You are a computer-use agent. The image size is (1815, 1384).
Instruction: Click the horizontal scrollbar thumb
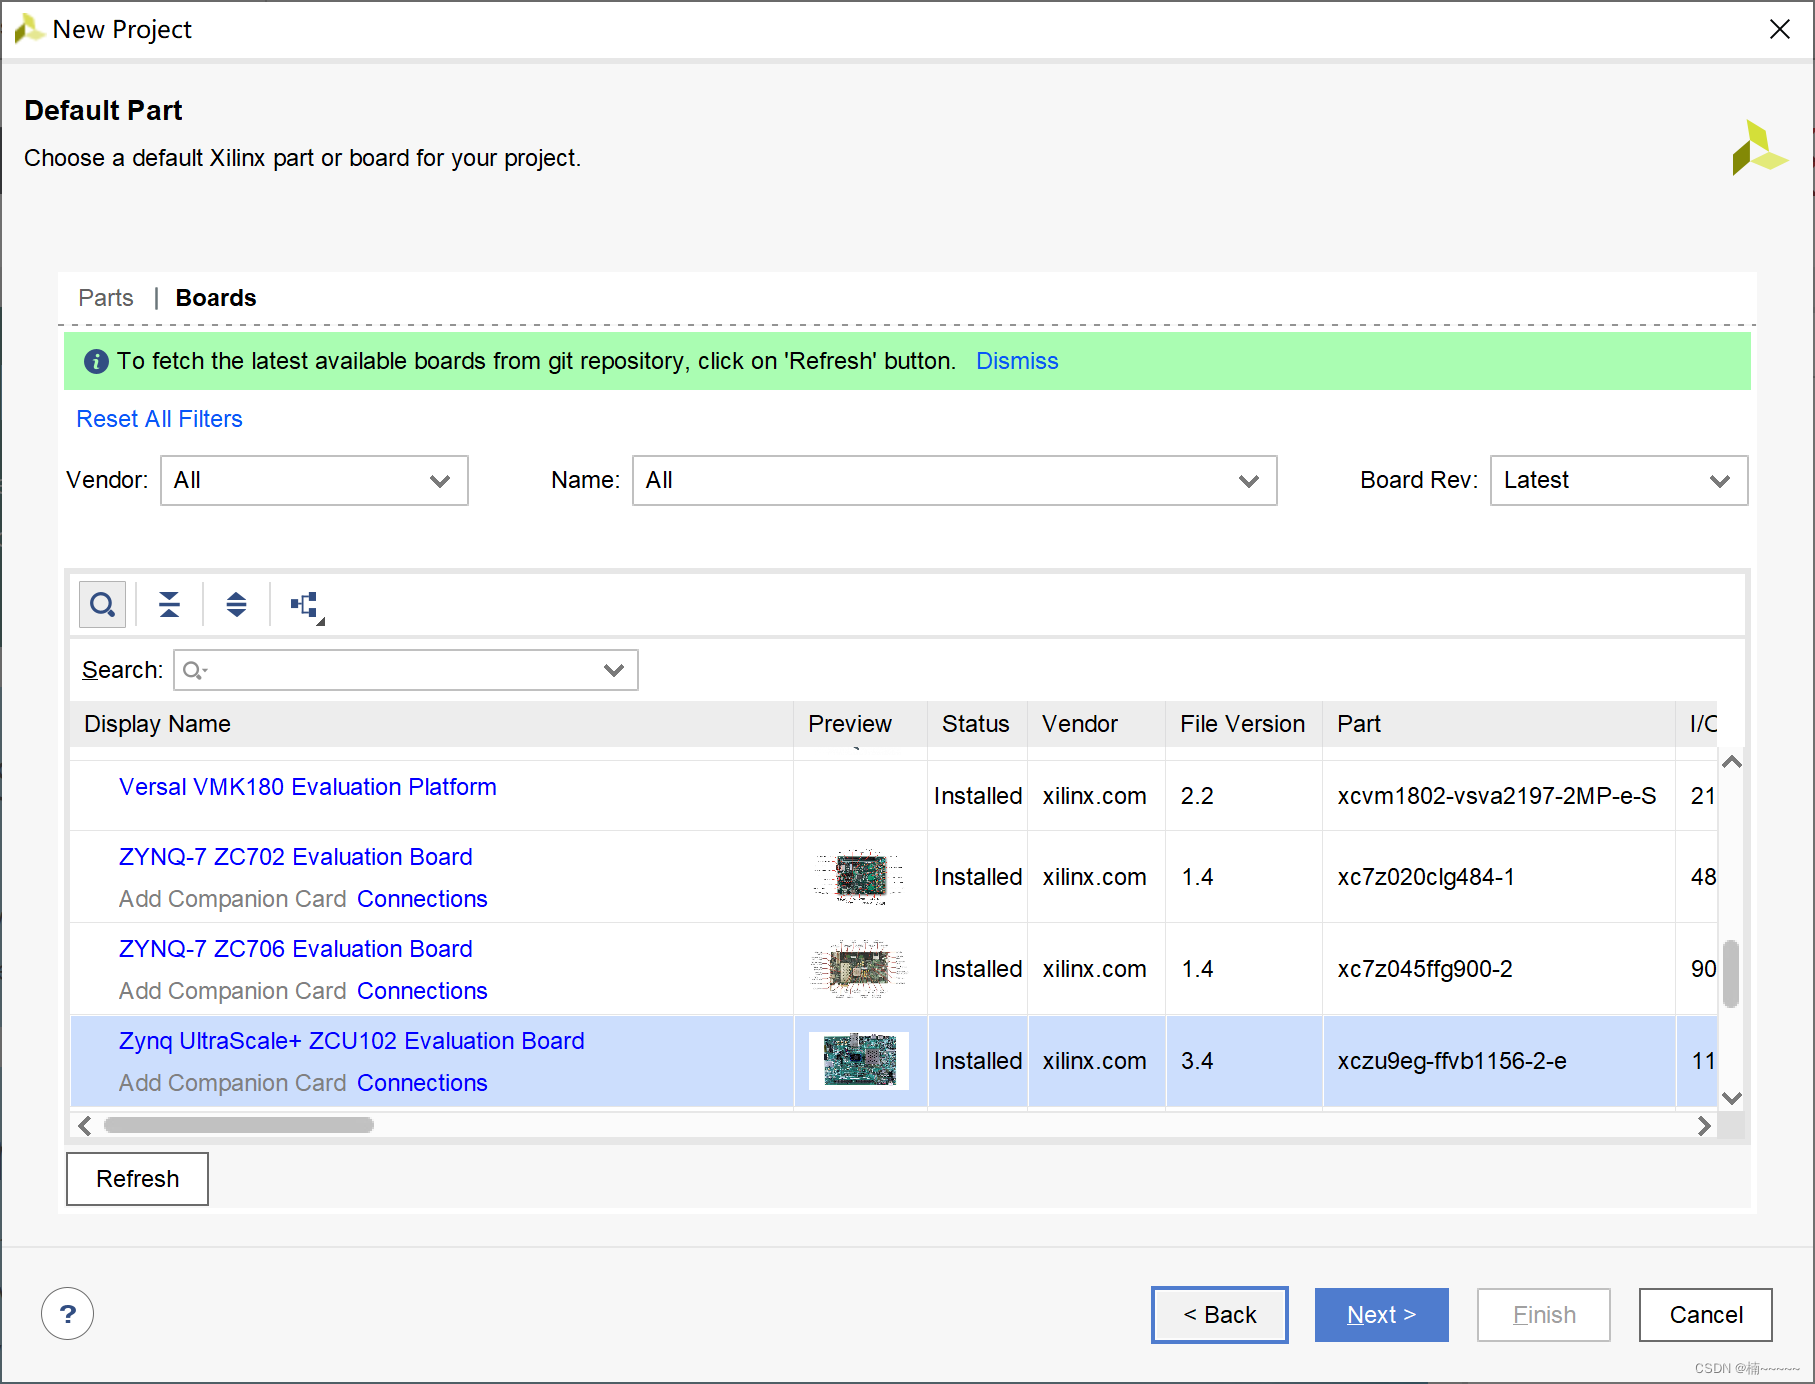[239, 1125]
